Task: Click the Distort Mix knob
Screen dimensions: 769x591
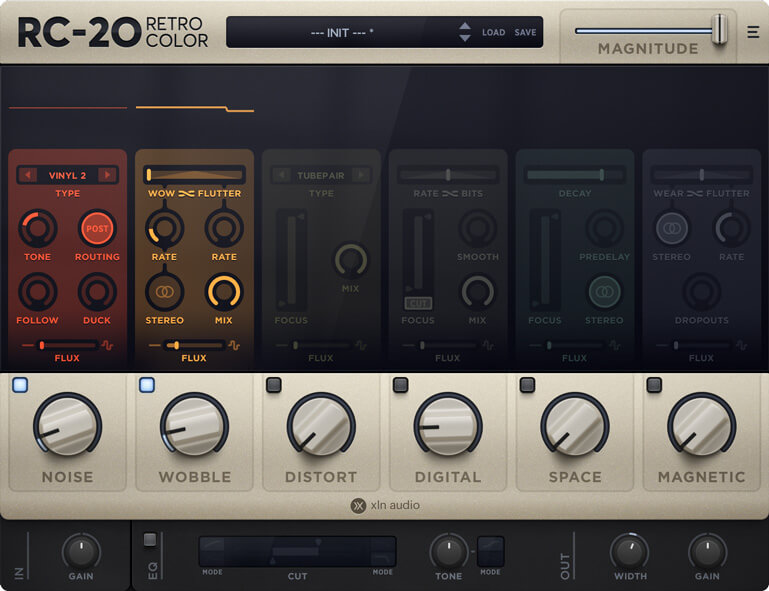Action: (351, 260)
